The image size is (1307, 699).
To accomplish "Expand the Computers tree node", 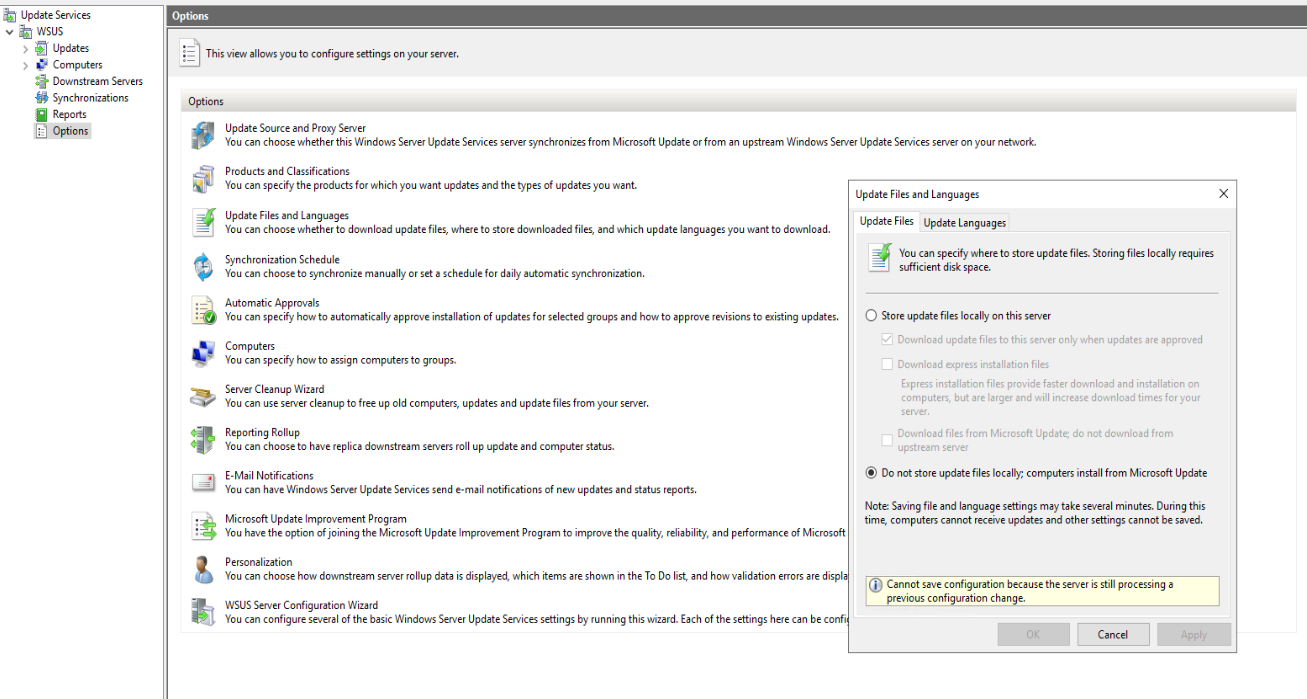I will [26, 65].
